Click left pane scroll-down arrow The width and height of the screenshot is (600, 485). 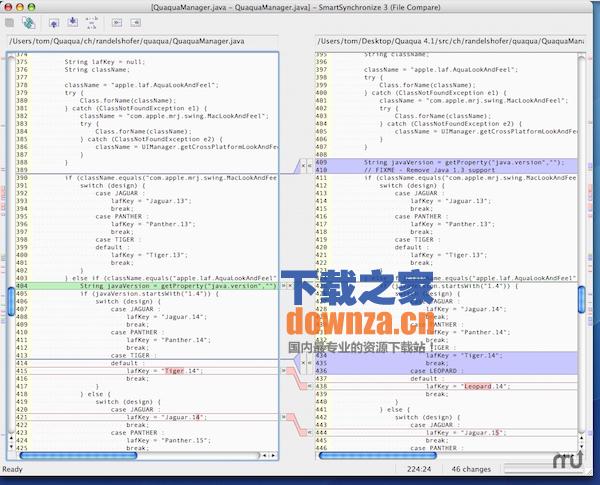tap(11, 446)
